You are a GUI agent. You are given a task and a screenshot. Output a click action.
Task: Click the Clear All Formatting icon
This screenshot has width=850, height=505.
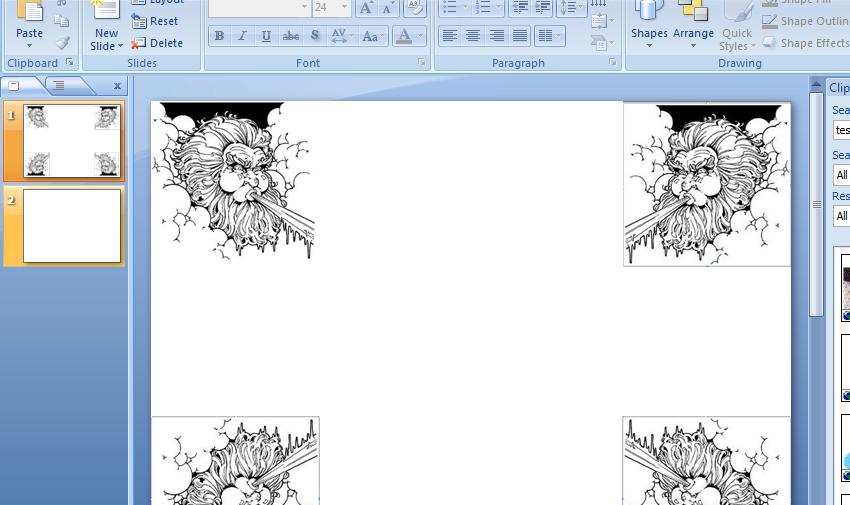click(x=415, y=8)
